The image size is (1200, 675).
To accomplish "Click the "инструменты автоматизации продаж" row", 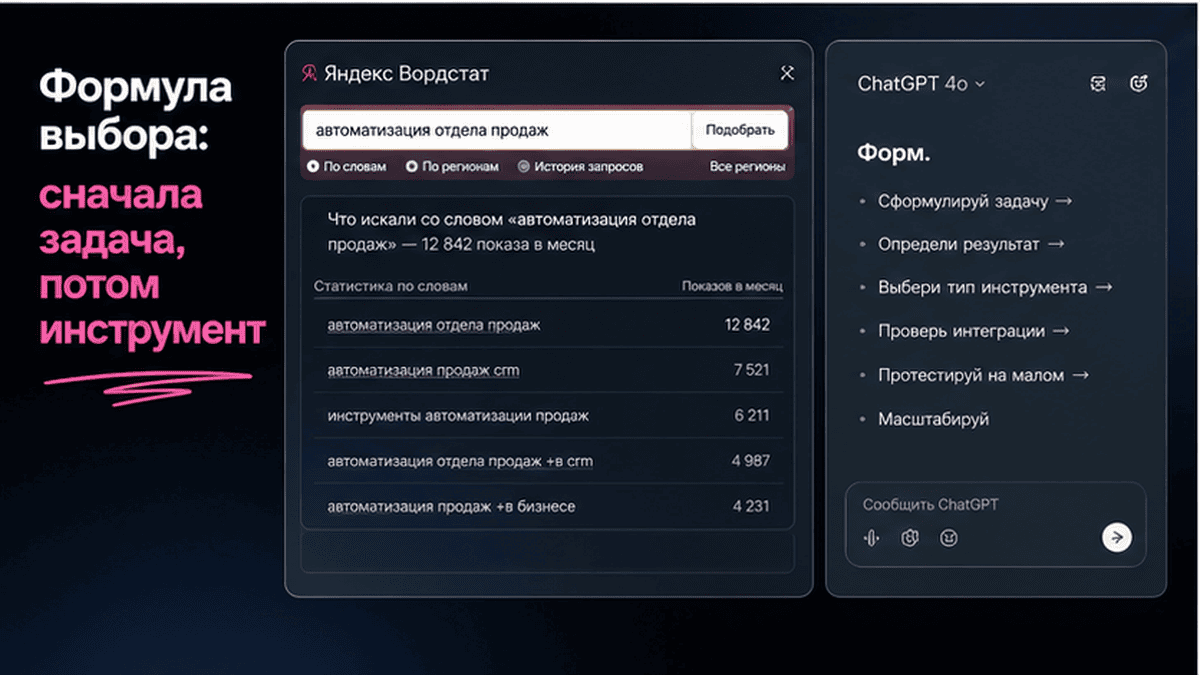I will pyautogui.click(x=548, y=415).
